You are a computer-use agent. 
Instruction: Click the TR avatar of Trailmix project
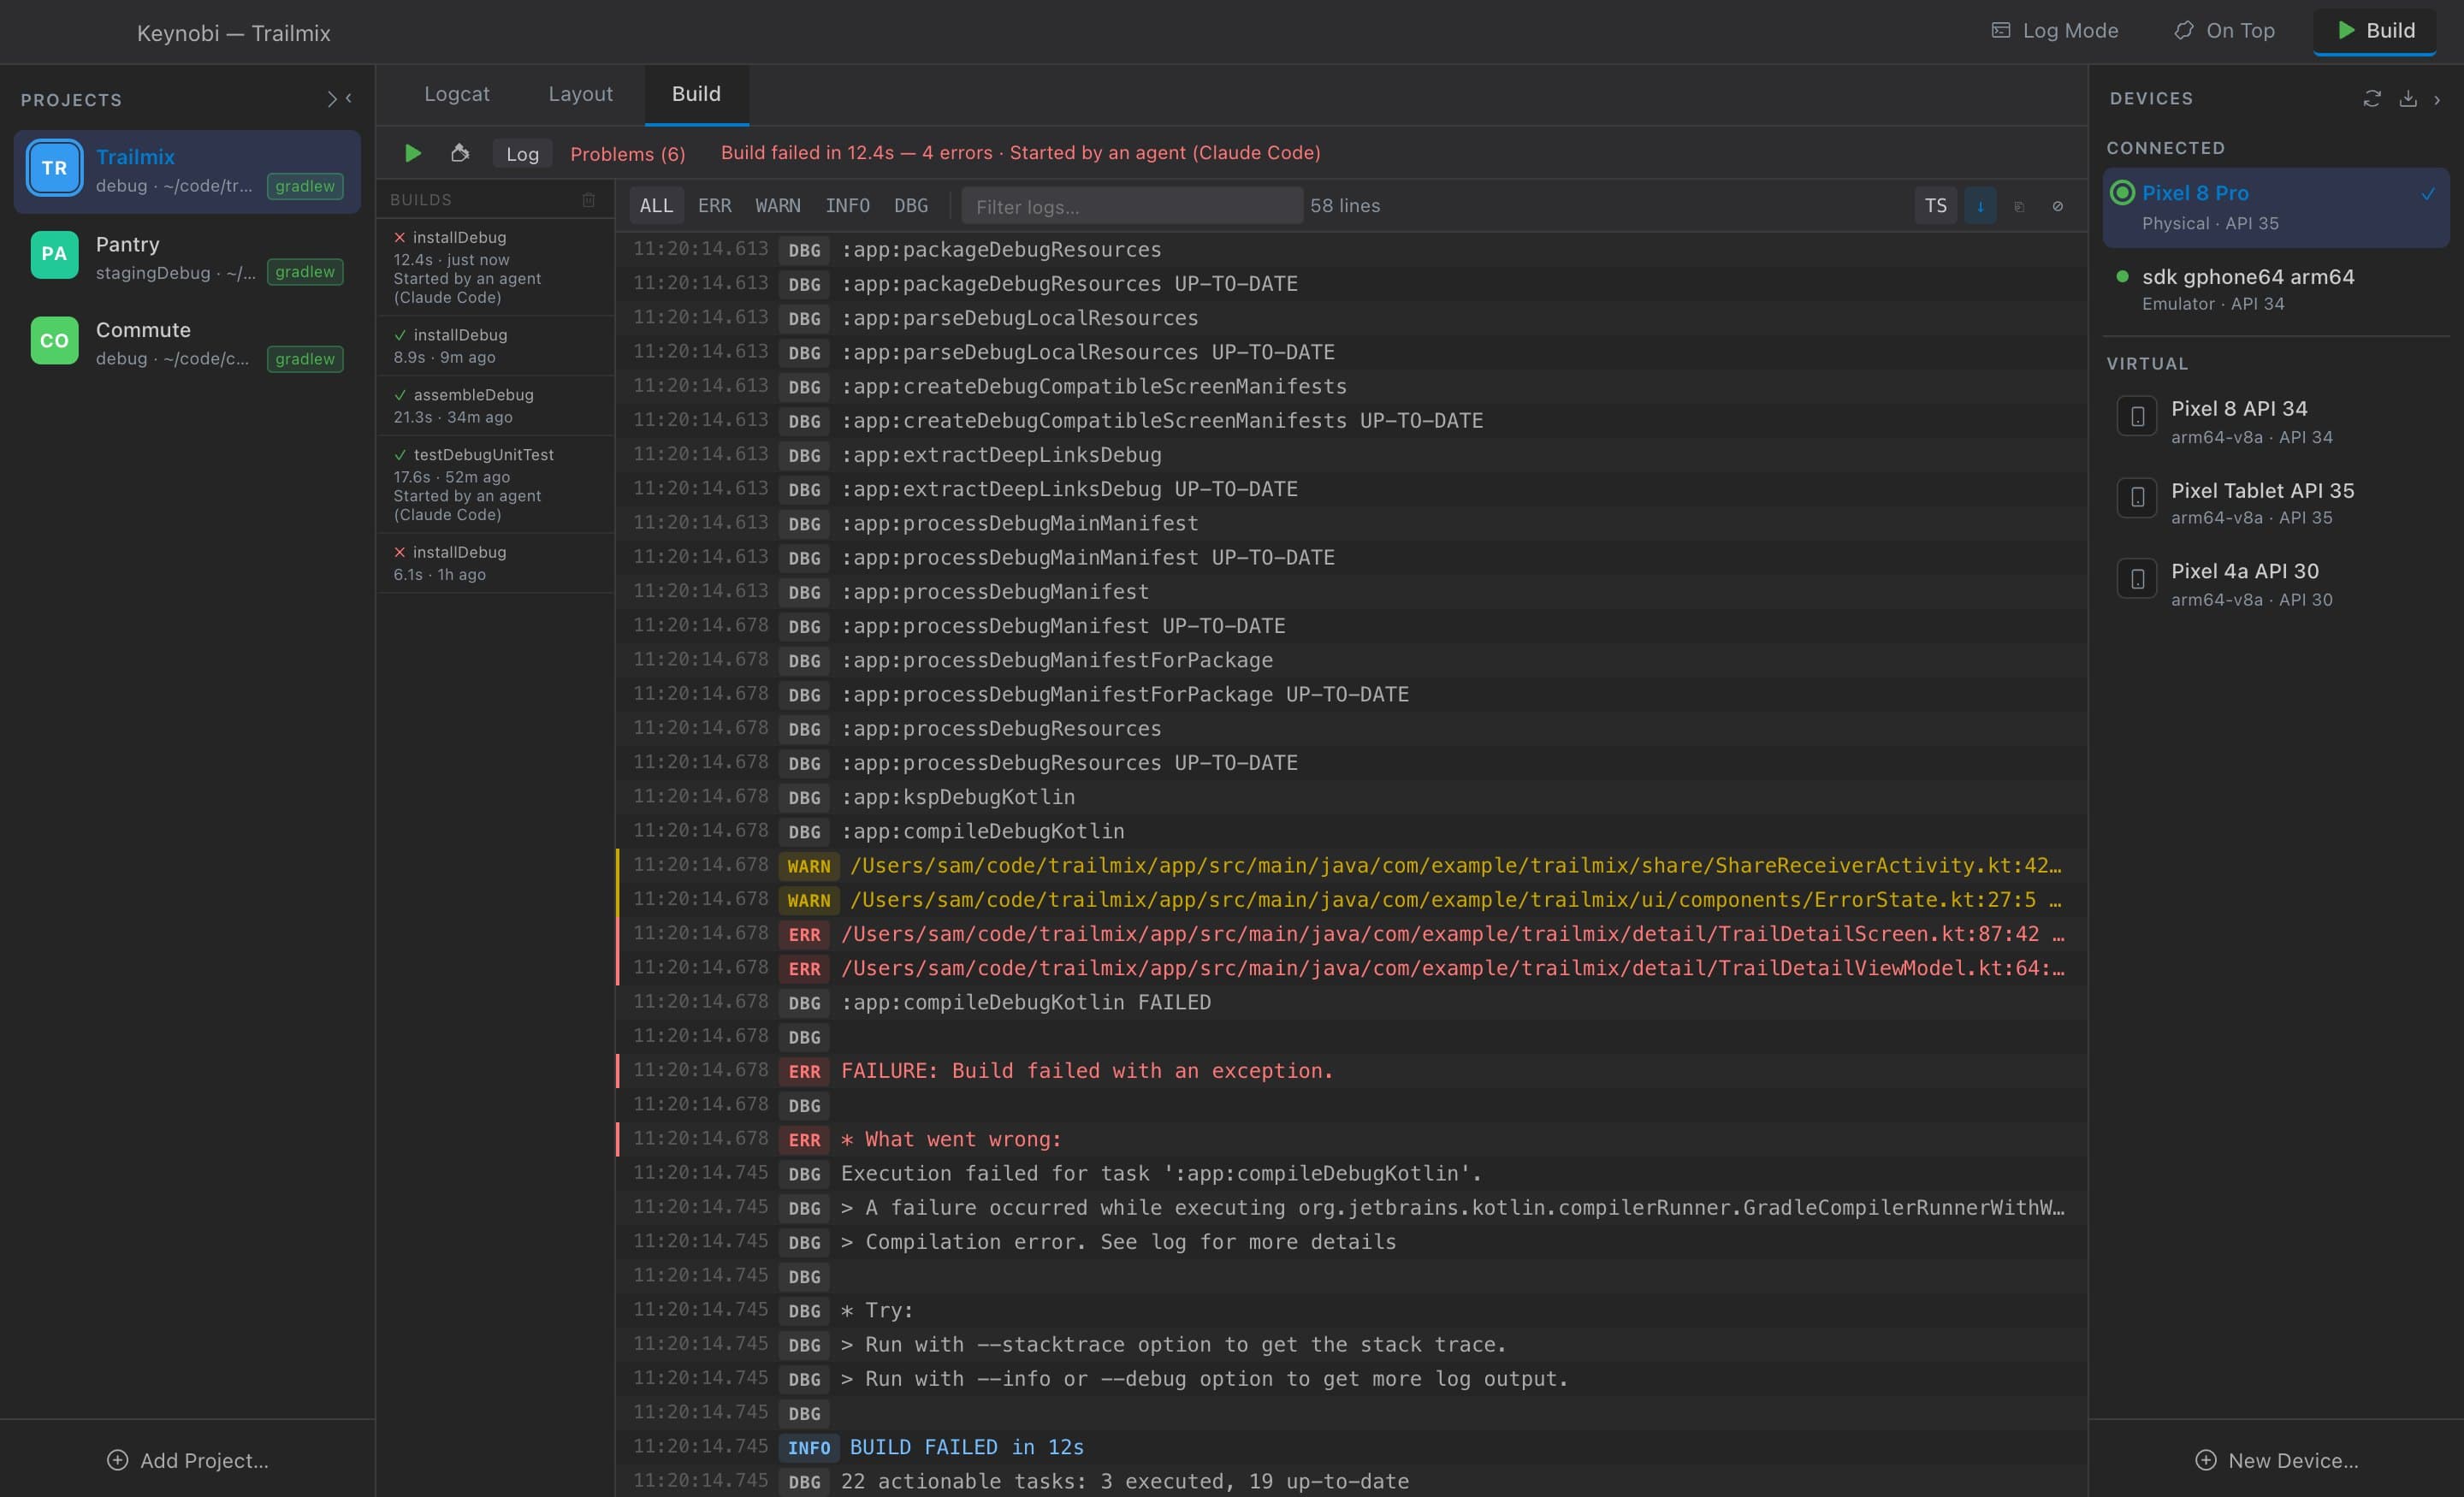click(54, 168)
